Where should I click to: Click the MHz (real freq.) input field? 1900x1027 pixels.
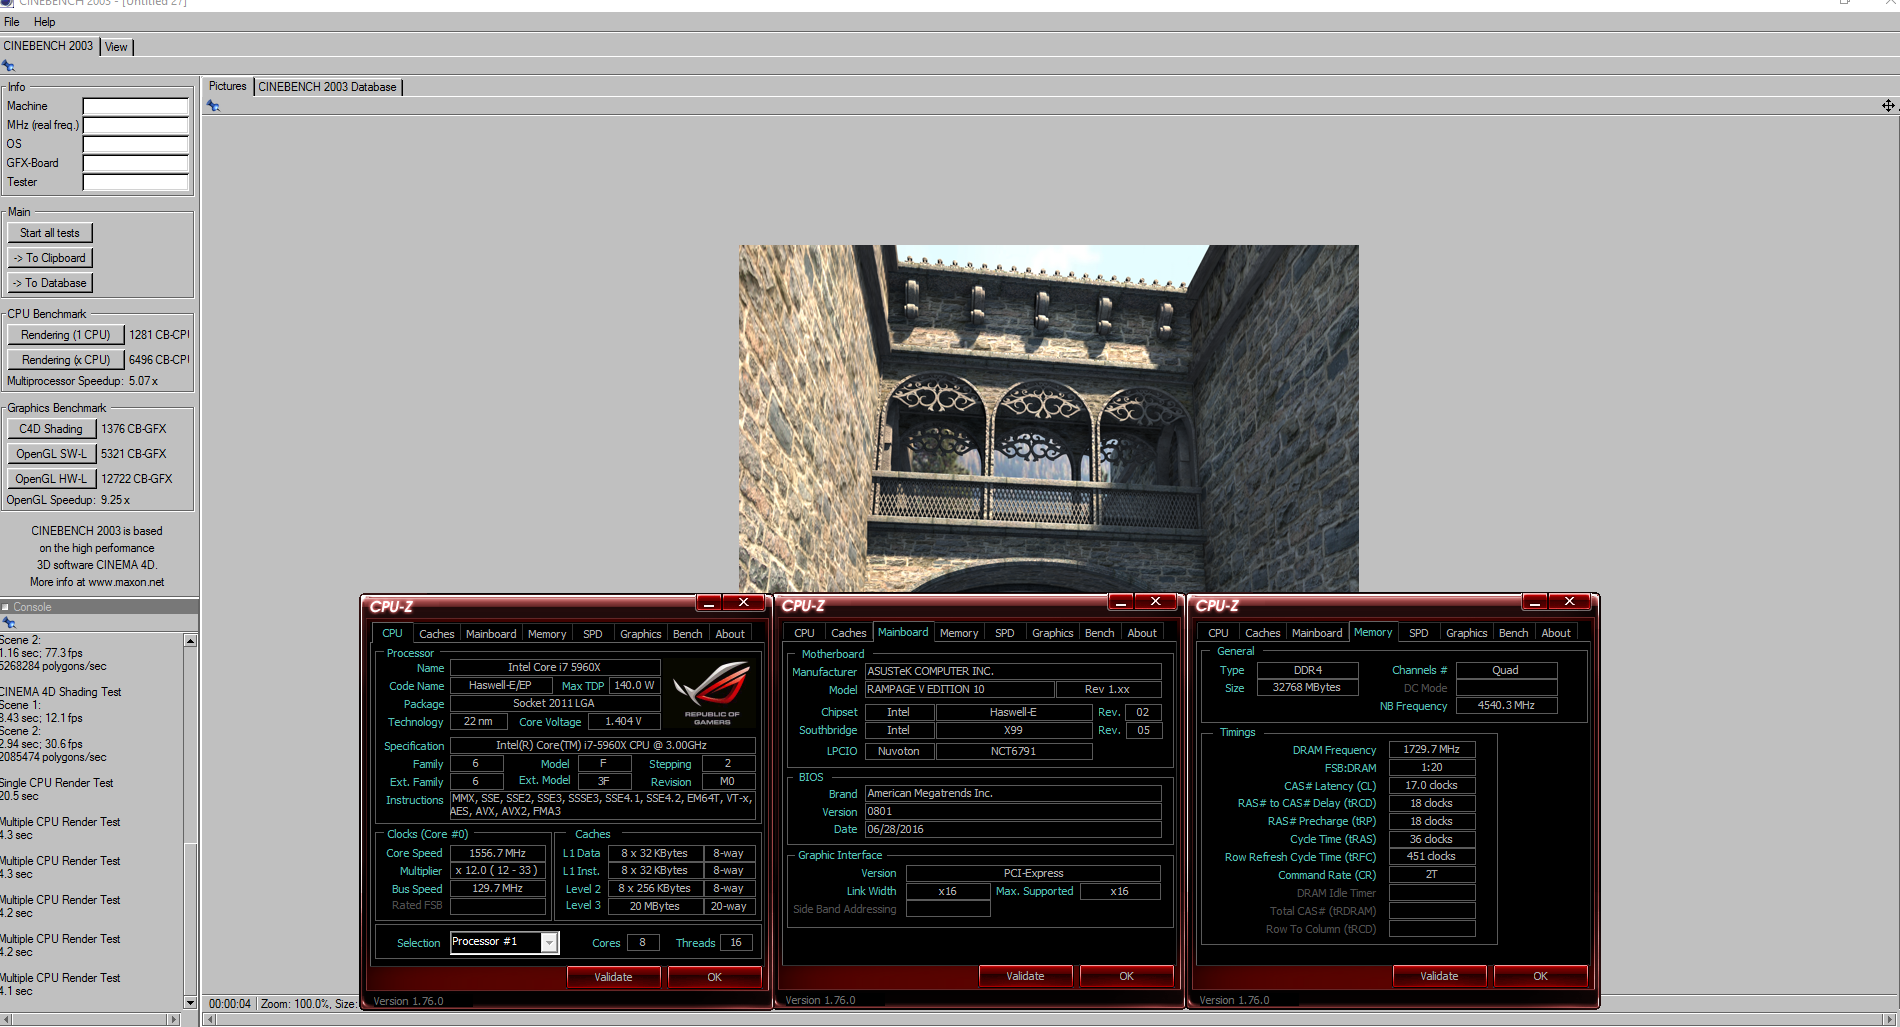pyautogui.click(x=135, y=125)
